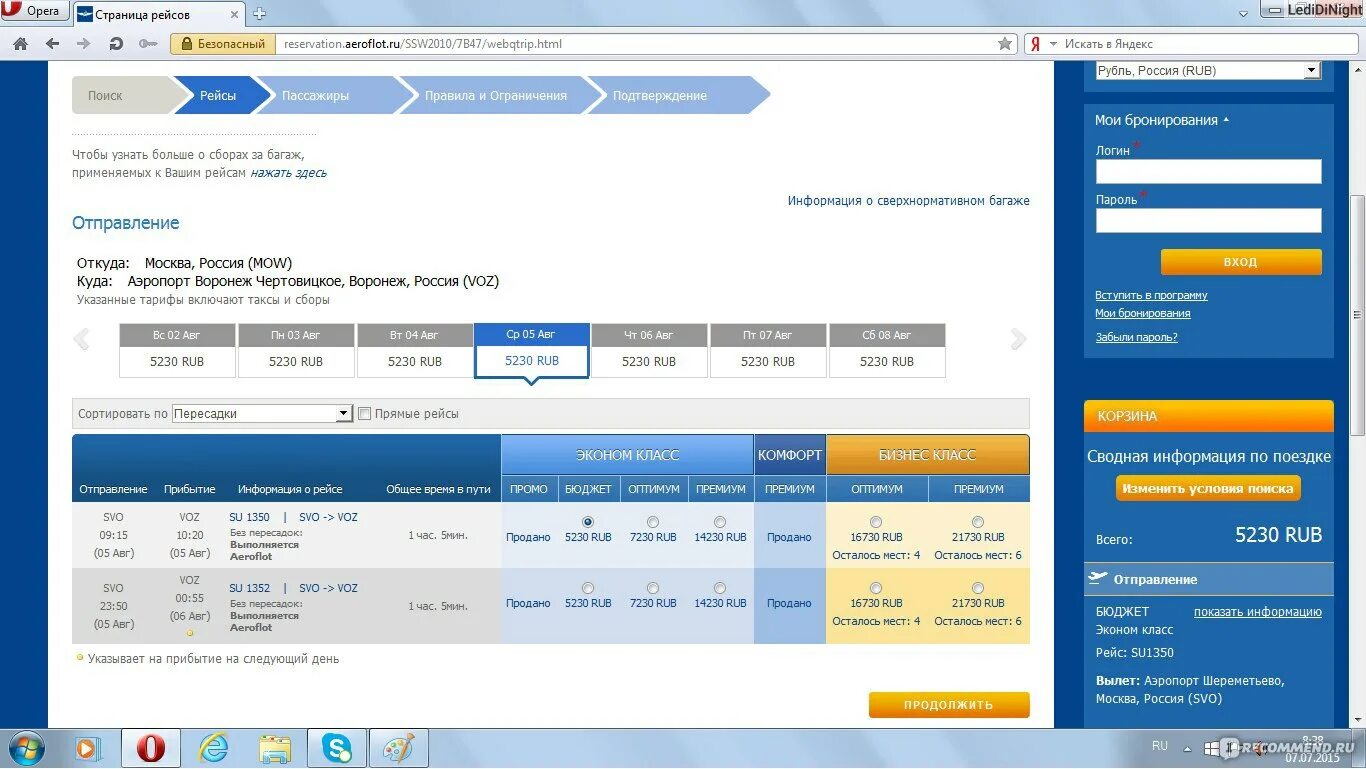Viewport: 1366px width, 769px height.
Task: Open flight SU 1352 details link
Action: coord(250,589)
